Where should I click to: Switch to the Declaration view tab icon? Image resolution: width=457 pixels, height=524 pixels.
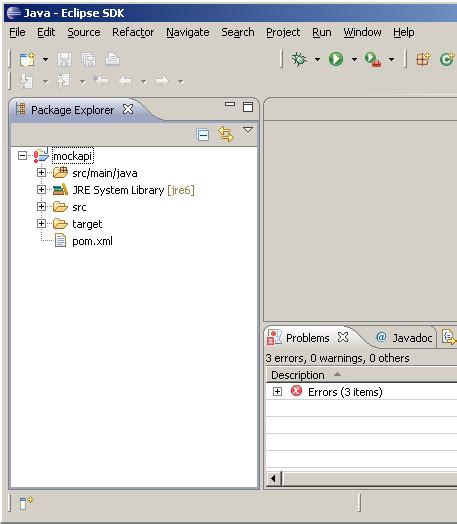tap(448, 337)
